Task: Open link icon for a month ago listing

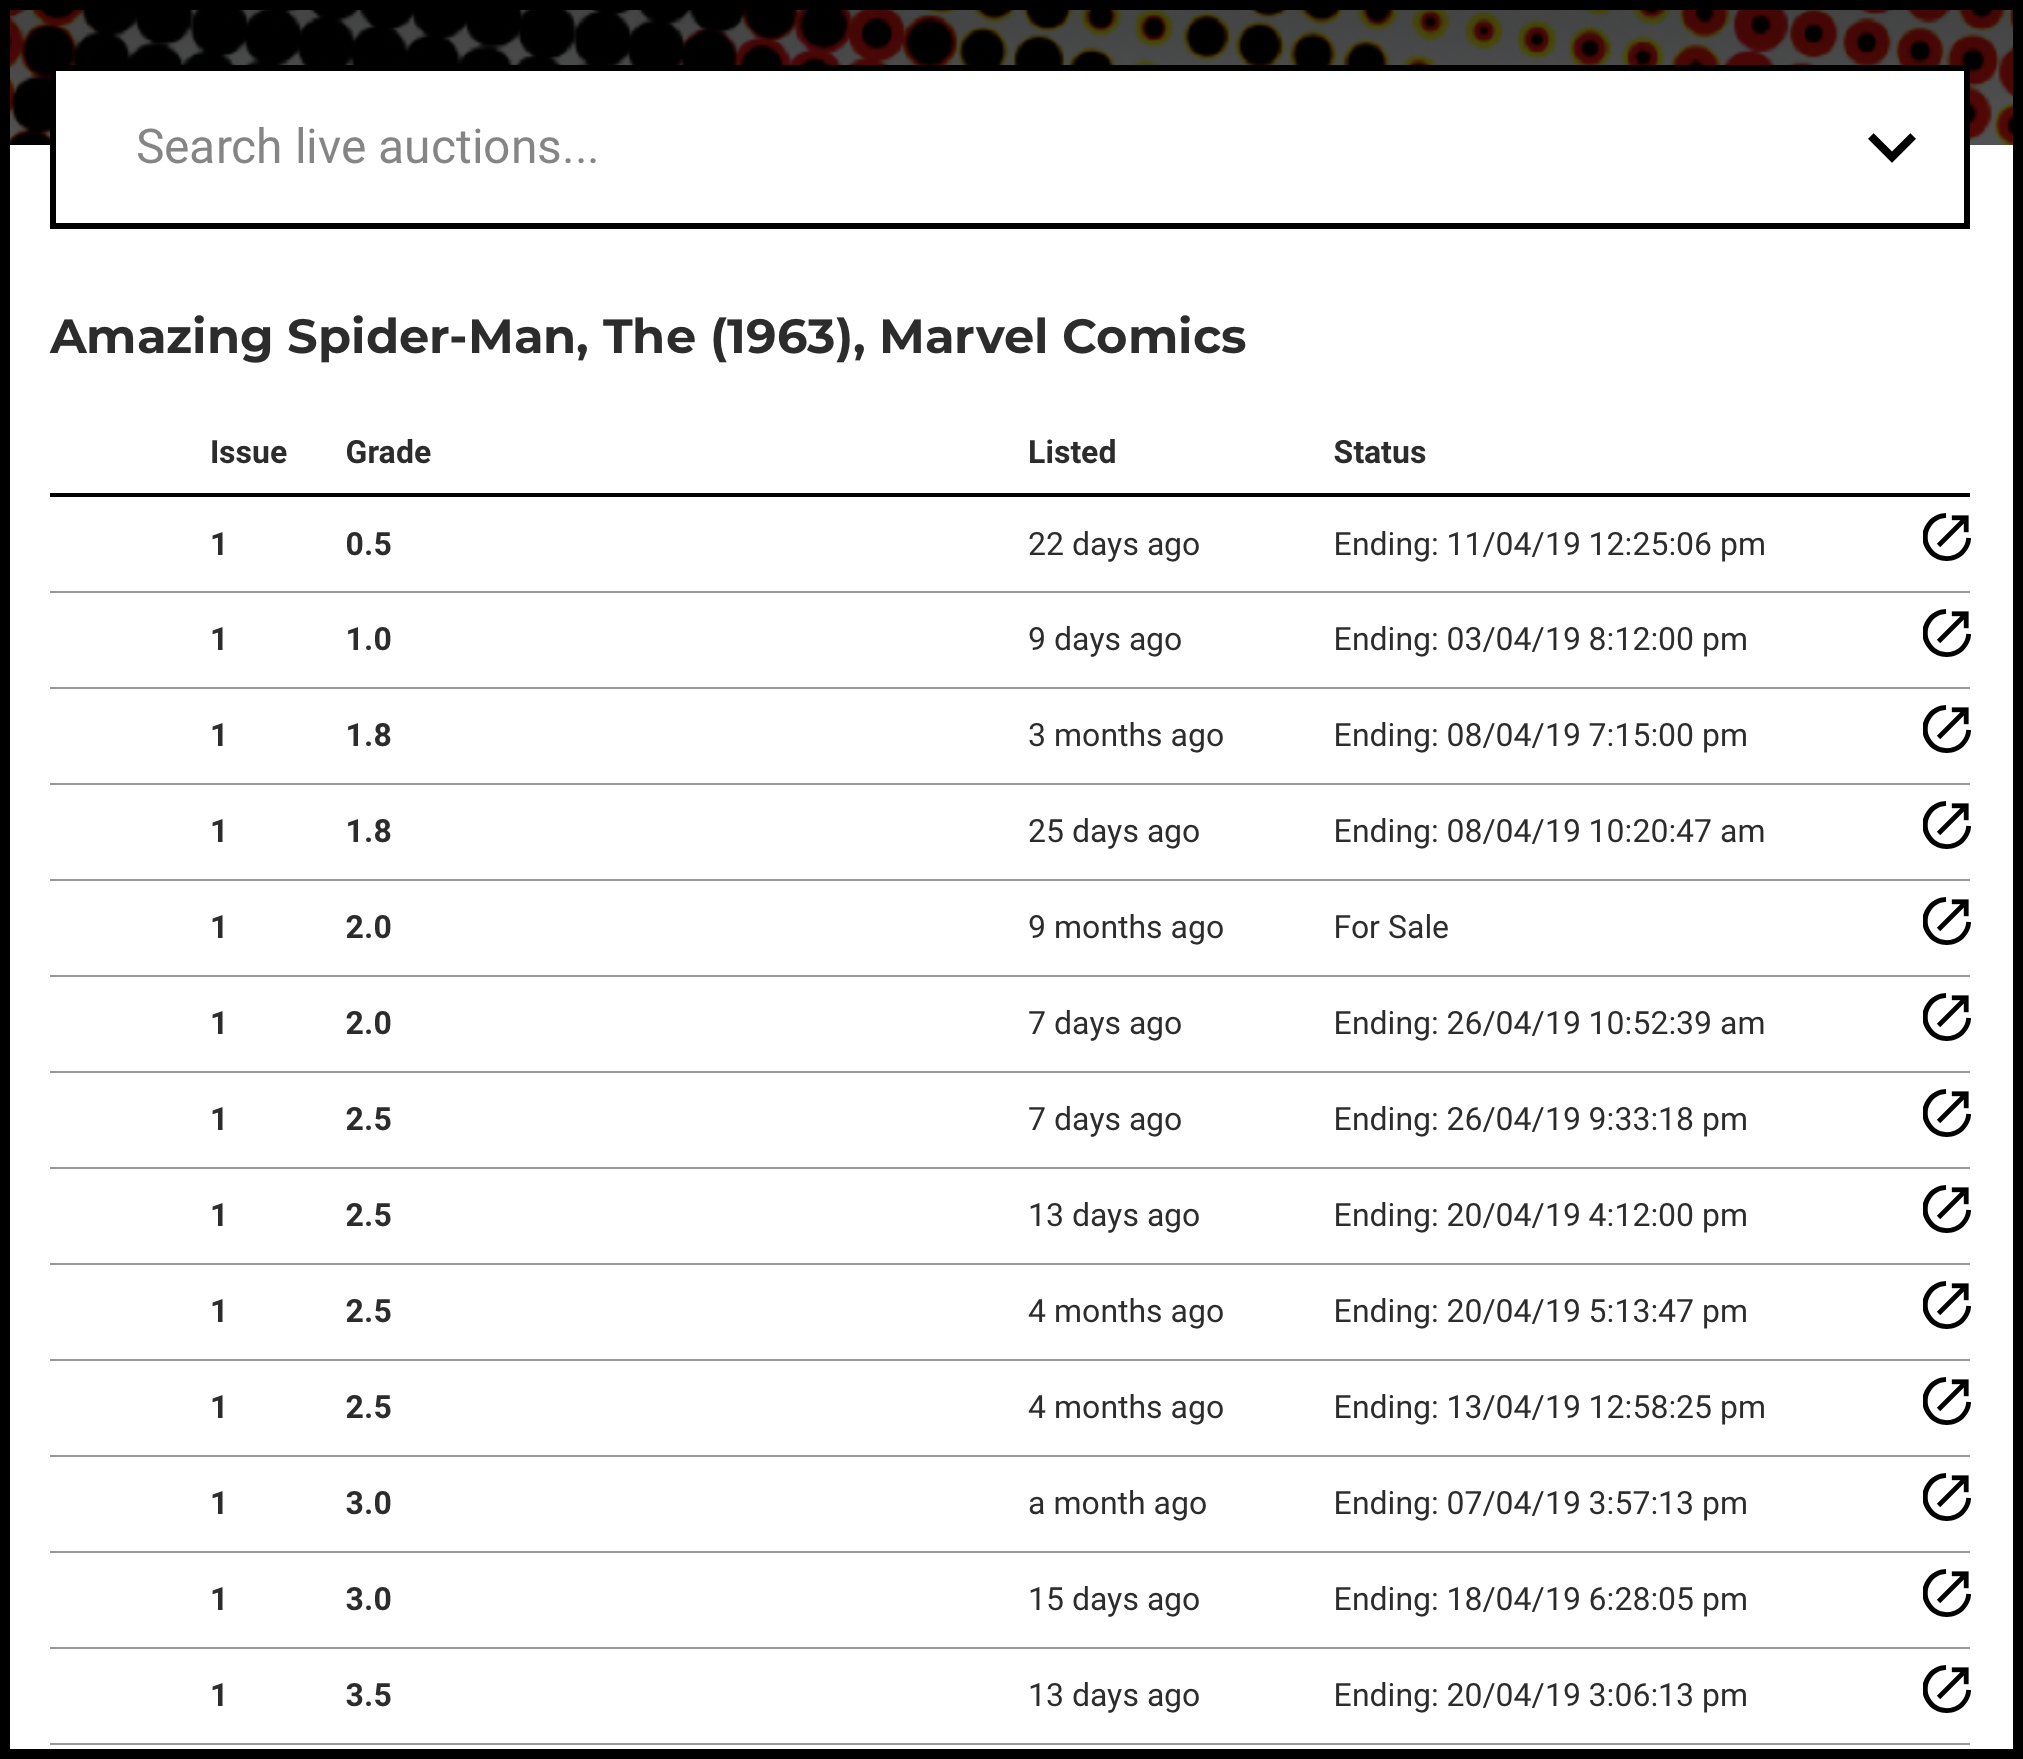Action: 1946,1498
